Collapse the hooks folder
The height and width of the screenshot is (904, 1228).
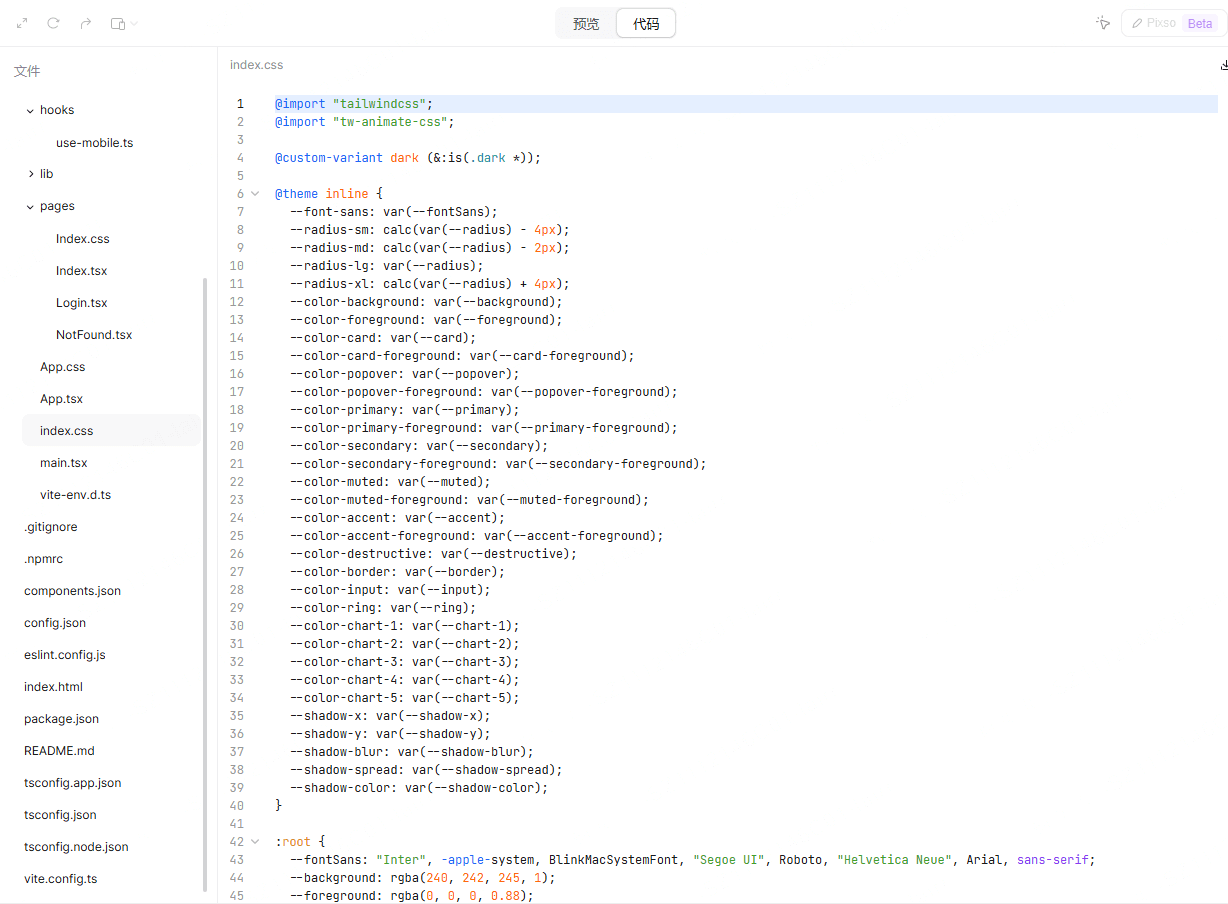(31, 111)
